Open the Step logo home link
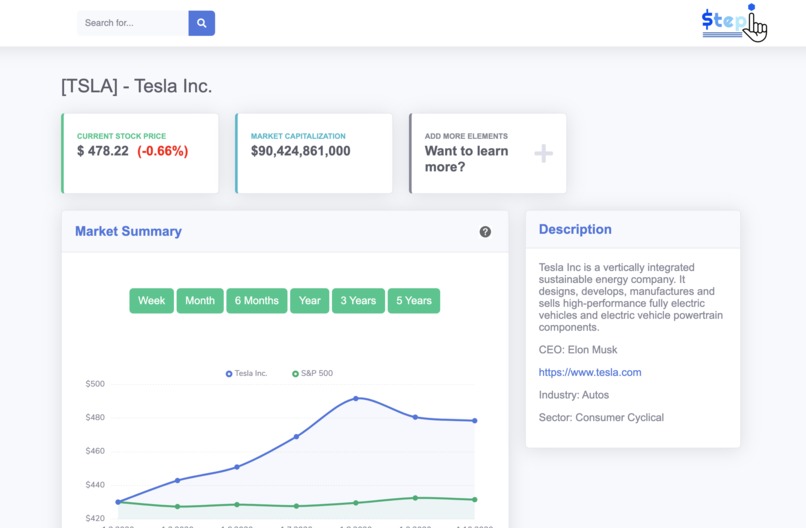Screen dimensions: 806x528 tap(734, 22)
